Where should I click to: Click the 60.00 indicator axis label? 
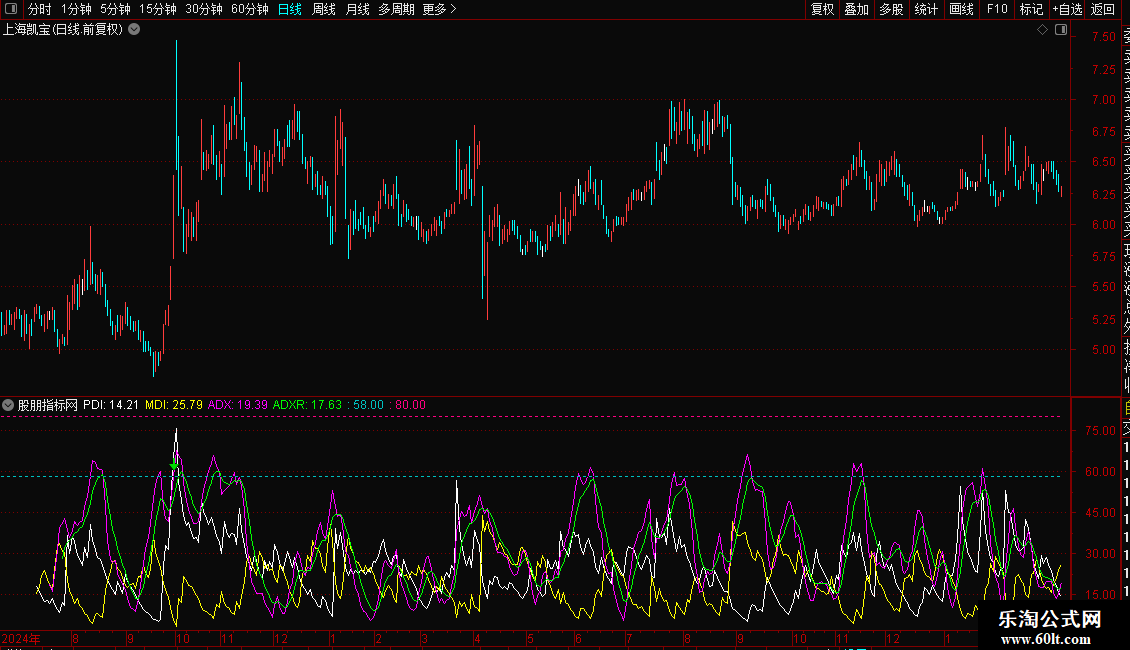tap(1100, 472)
